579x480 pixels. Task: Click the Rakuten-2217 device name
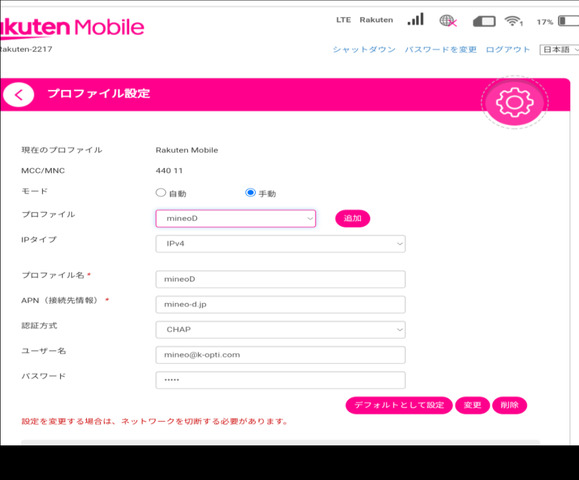coord(26,49)
